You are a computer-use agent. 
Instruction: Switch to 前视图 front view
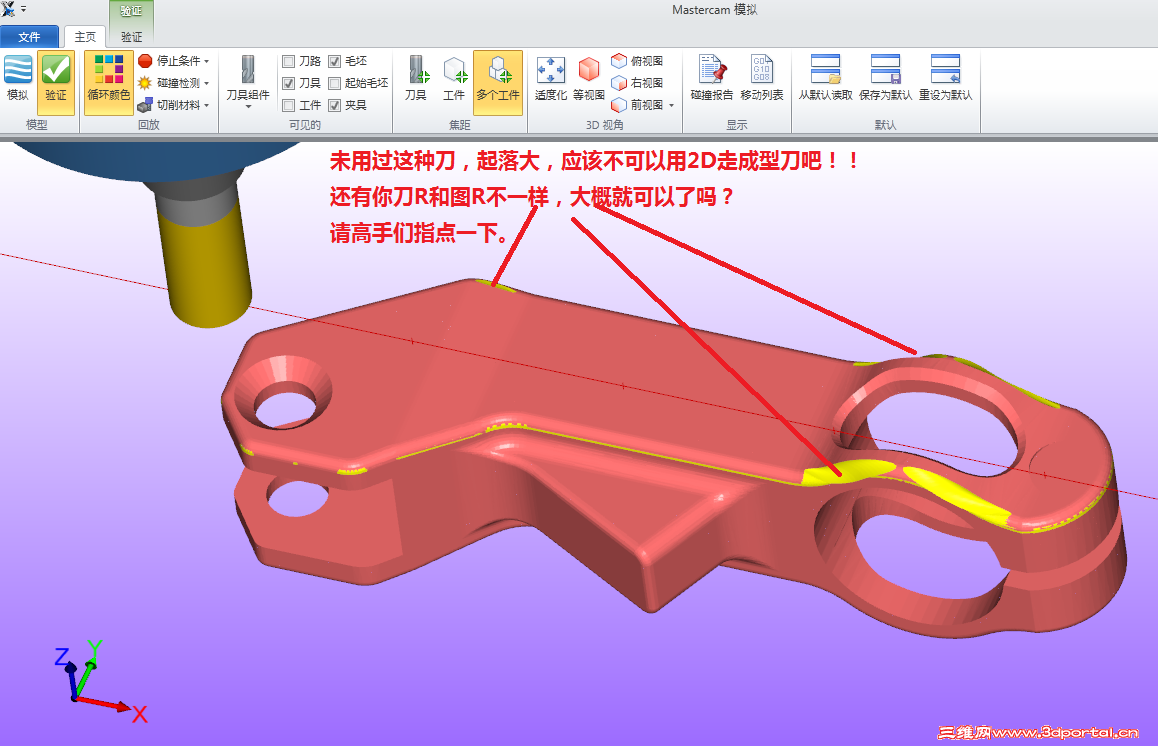pos(637,105)
